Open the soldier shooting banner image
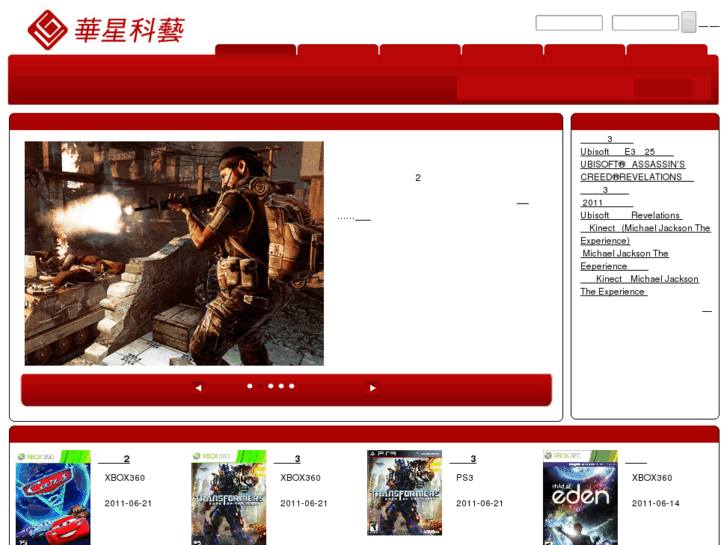Screen dimensions: 727x545 [x=174, y=253]
